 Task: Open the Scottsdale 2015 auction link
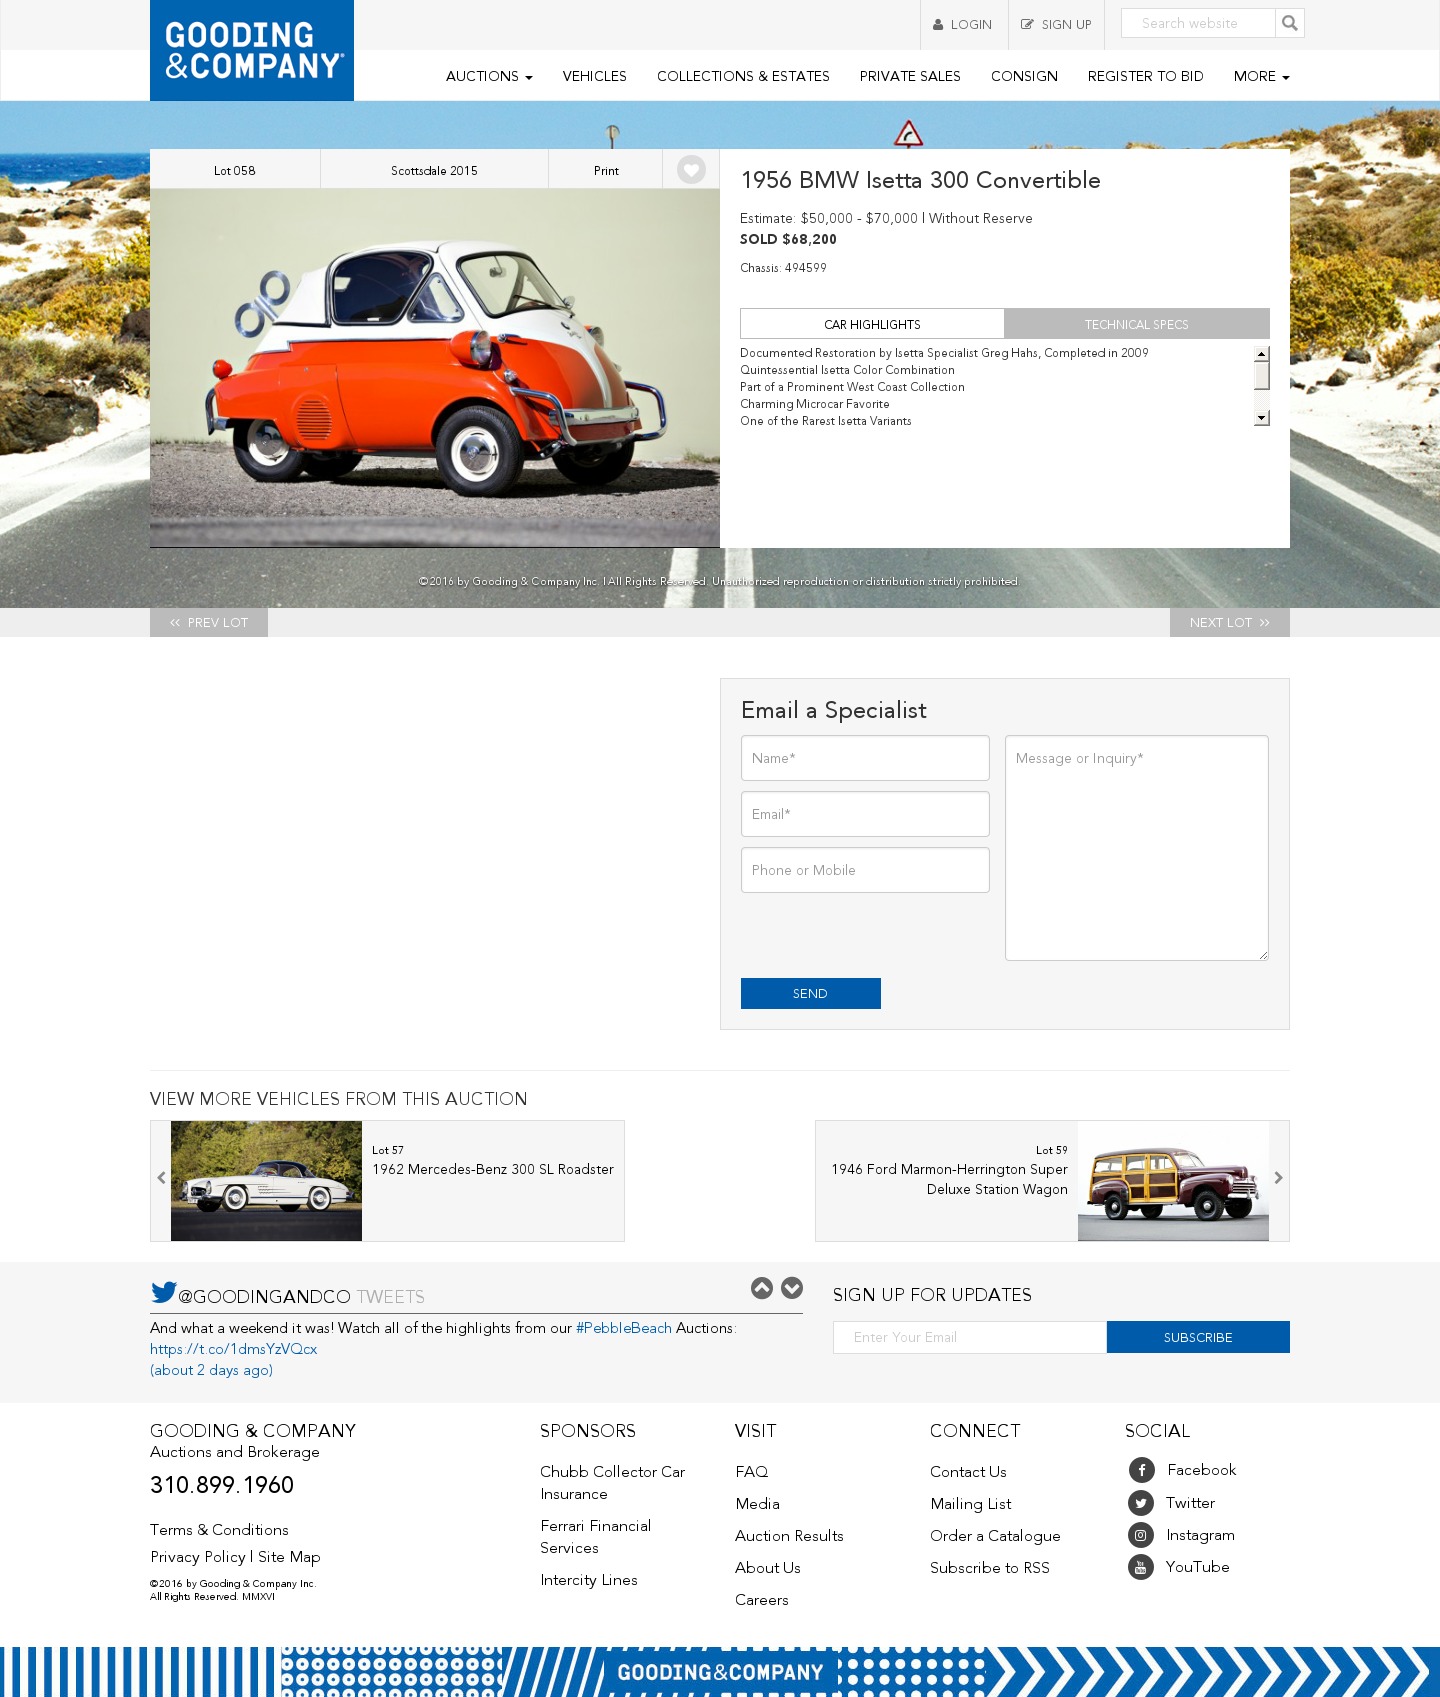coord(434,170)
